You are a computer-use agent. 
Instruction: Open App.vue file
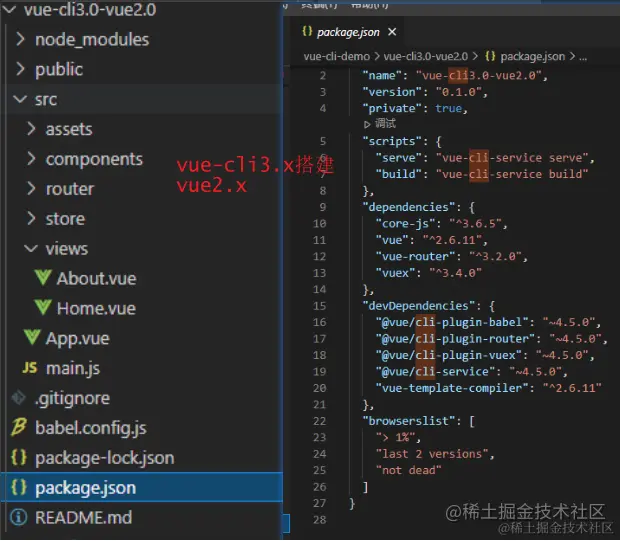pos(78,339)
